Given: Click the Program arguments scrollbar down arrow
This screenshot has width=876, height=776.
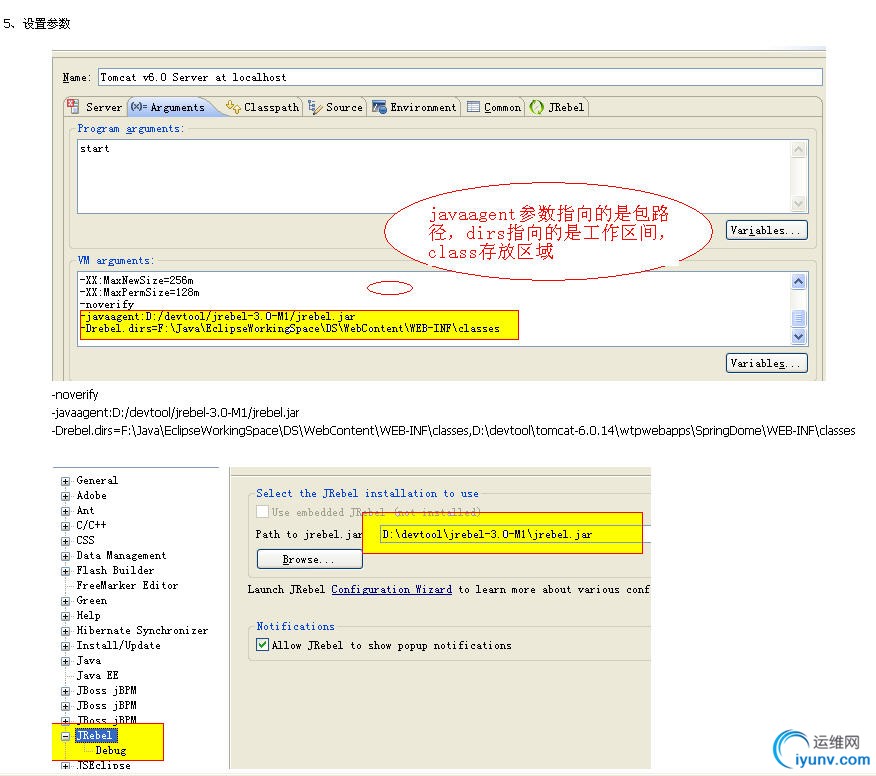Looking at the screenshot, I should 798,203.
